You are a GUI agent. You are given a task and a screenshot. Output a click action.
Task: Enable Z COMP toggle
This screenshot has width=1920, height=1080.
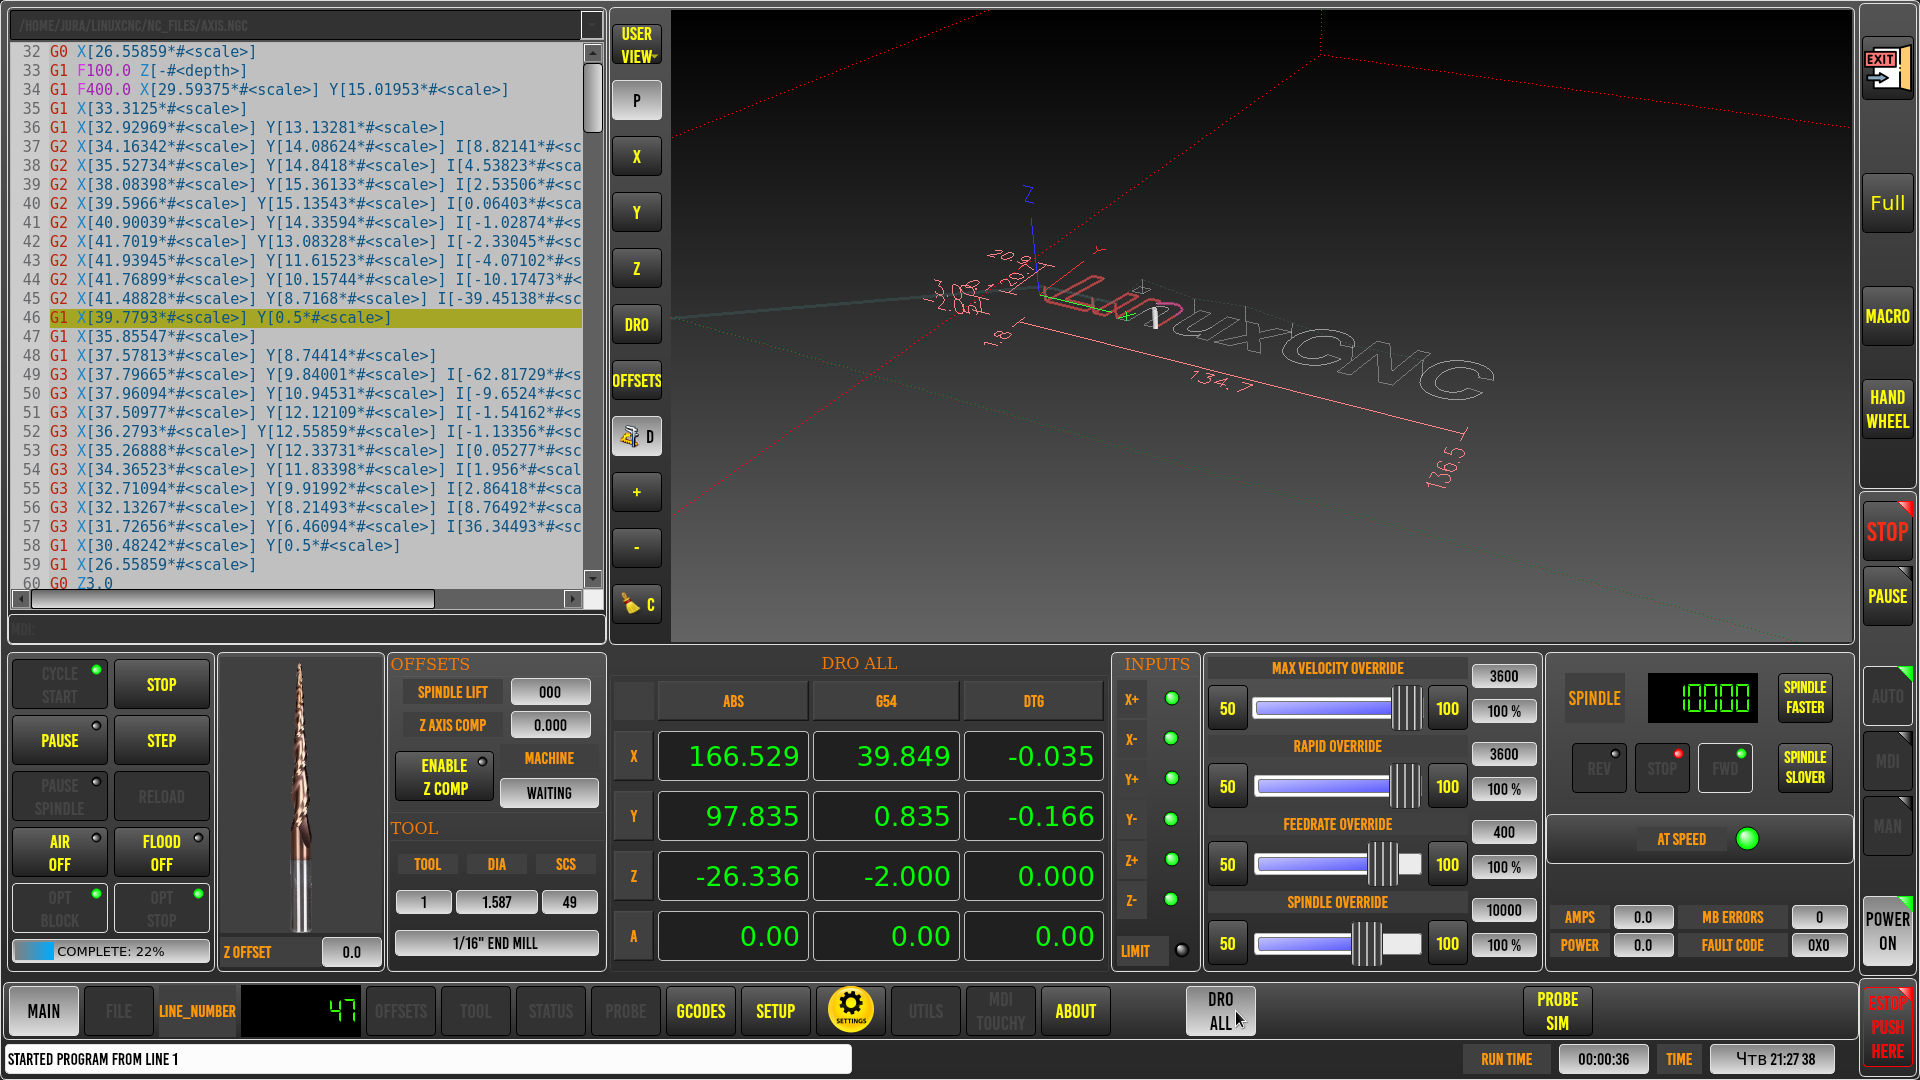pyautogui.click(x=444, y=777)
